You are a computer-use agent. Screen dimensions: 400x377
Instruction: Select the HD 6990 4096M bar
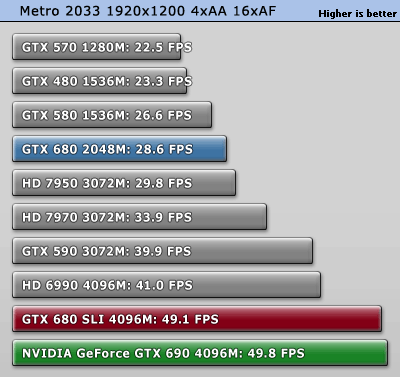pyautogui.click(x=167, y=285)
